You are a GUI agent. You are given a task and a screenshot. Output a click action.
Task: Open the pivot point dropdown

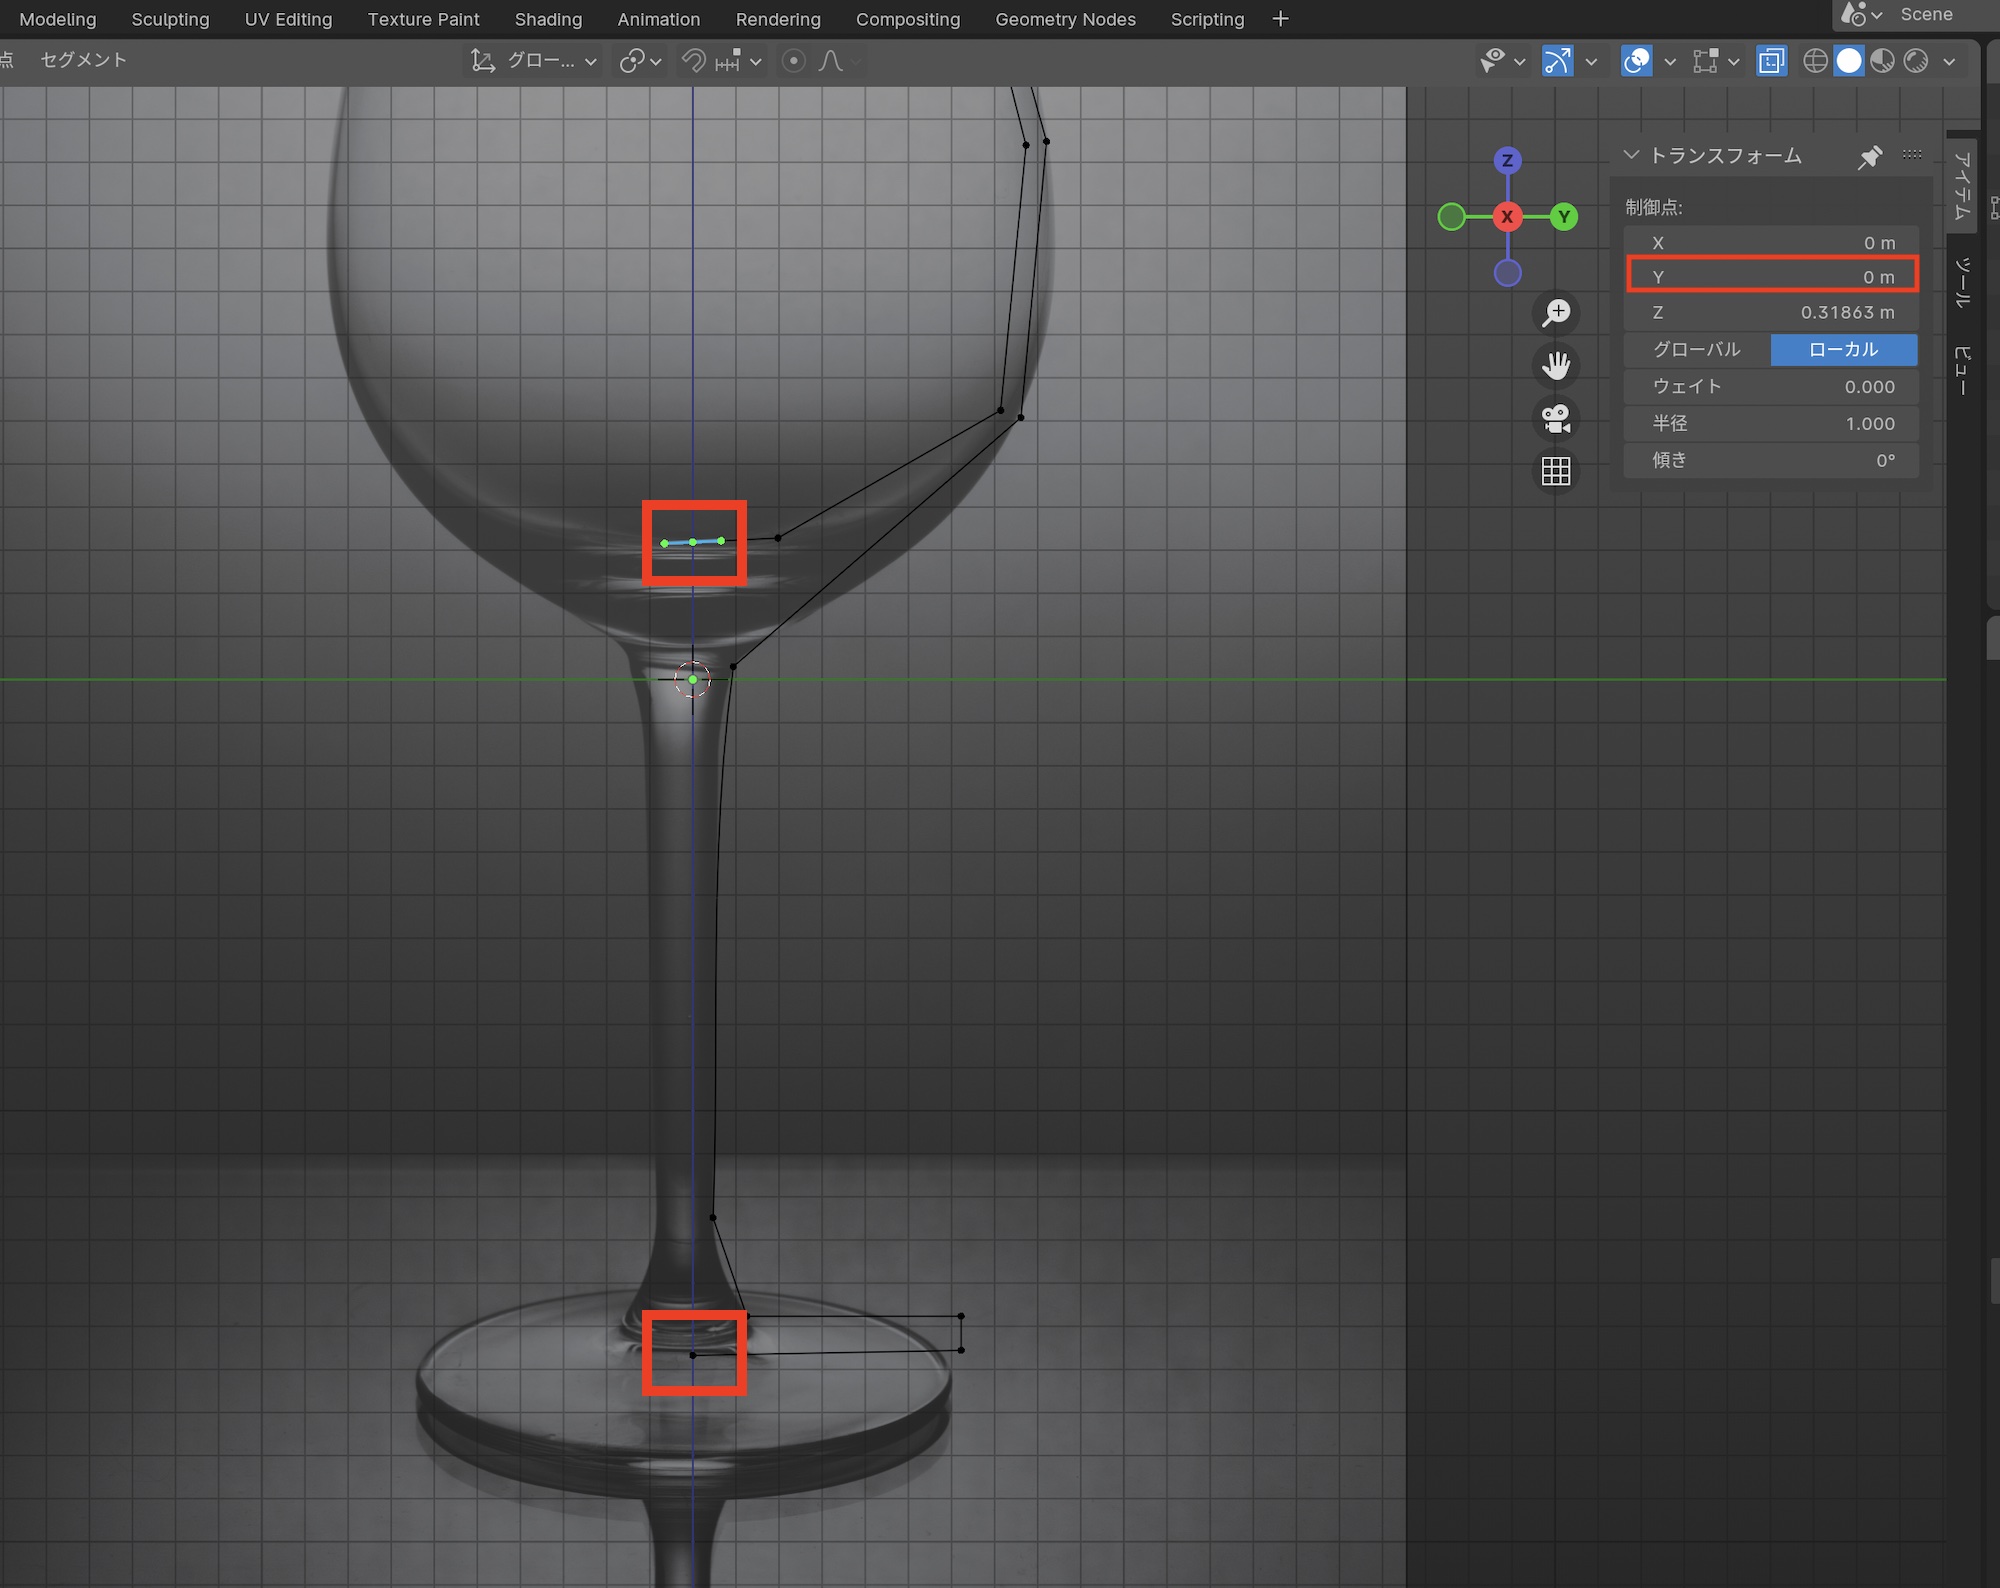pos(640,61)
